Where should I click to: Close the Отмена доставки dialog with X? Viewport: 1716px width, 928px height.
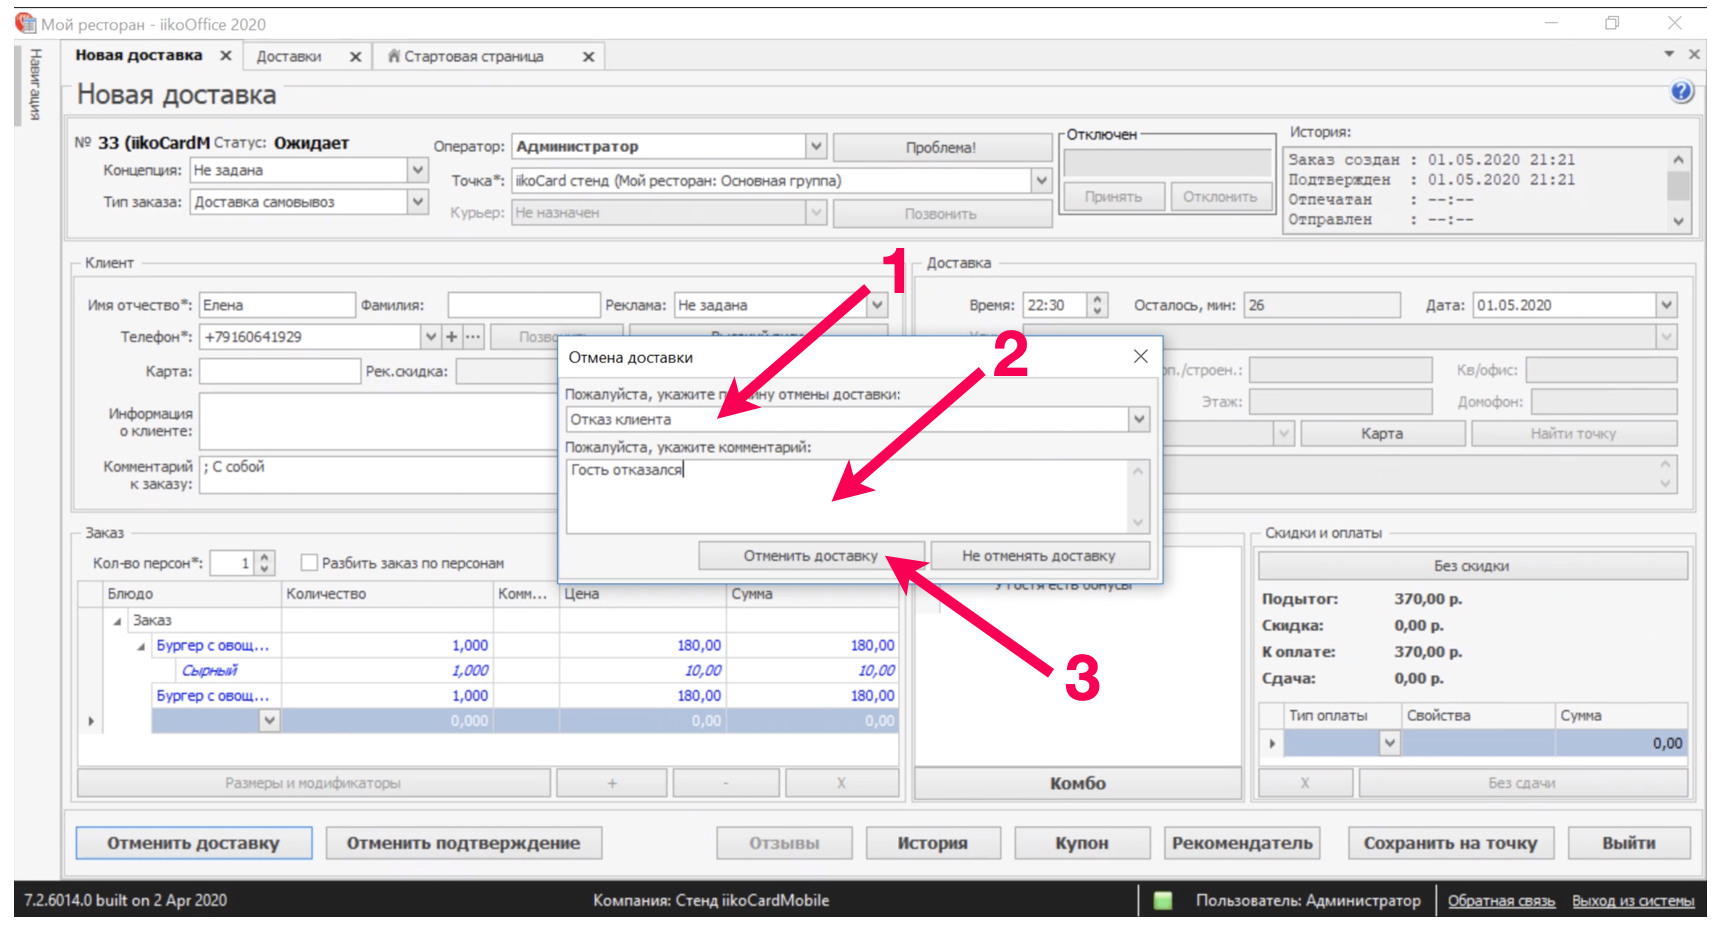tap(1140, 357)
